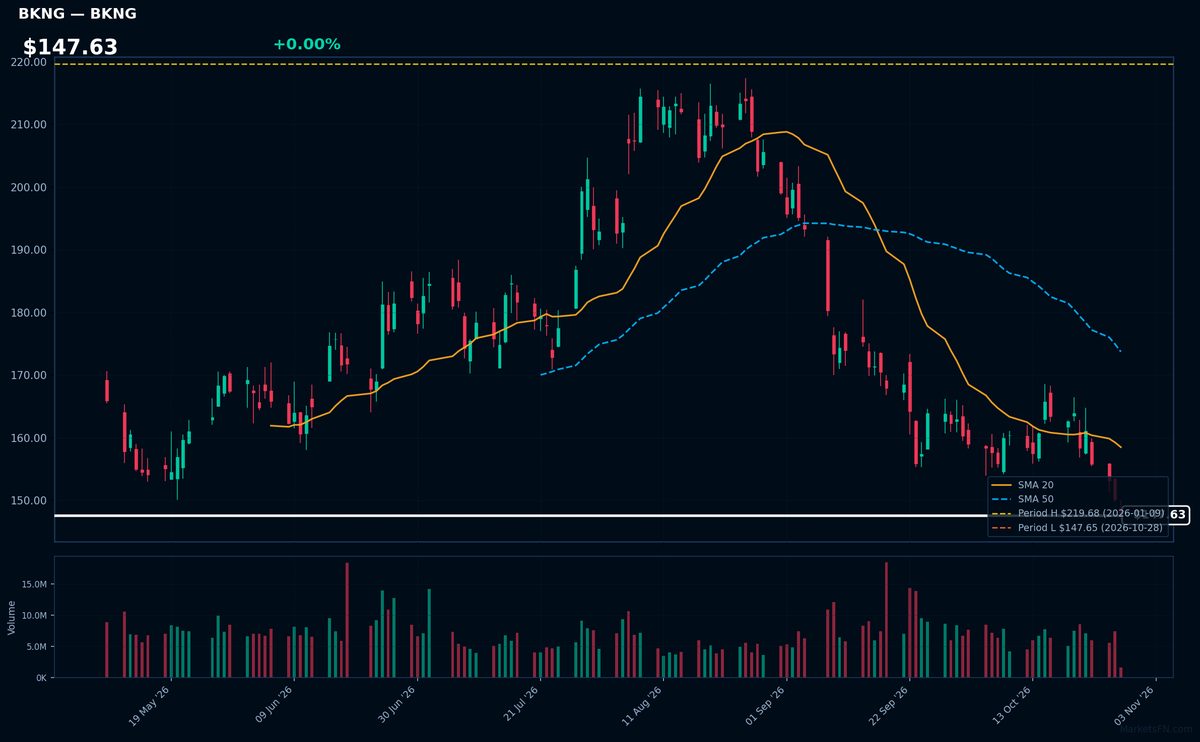The width and height of the screenshot is (1200, 742).
Task: Click the 10.0M volume axis label
Action: pyautogui.click(x=34, y=615)
